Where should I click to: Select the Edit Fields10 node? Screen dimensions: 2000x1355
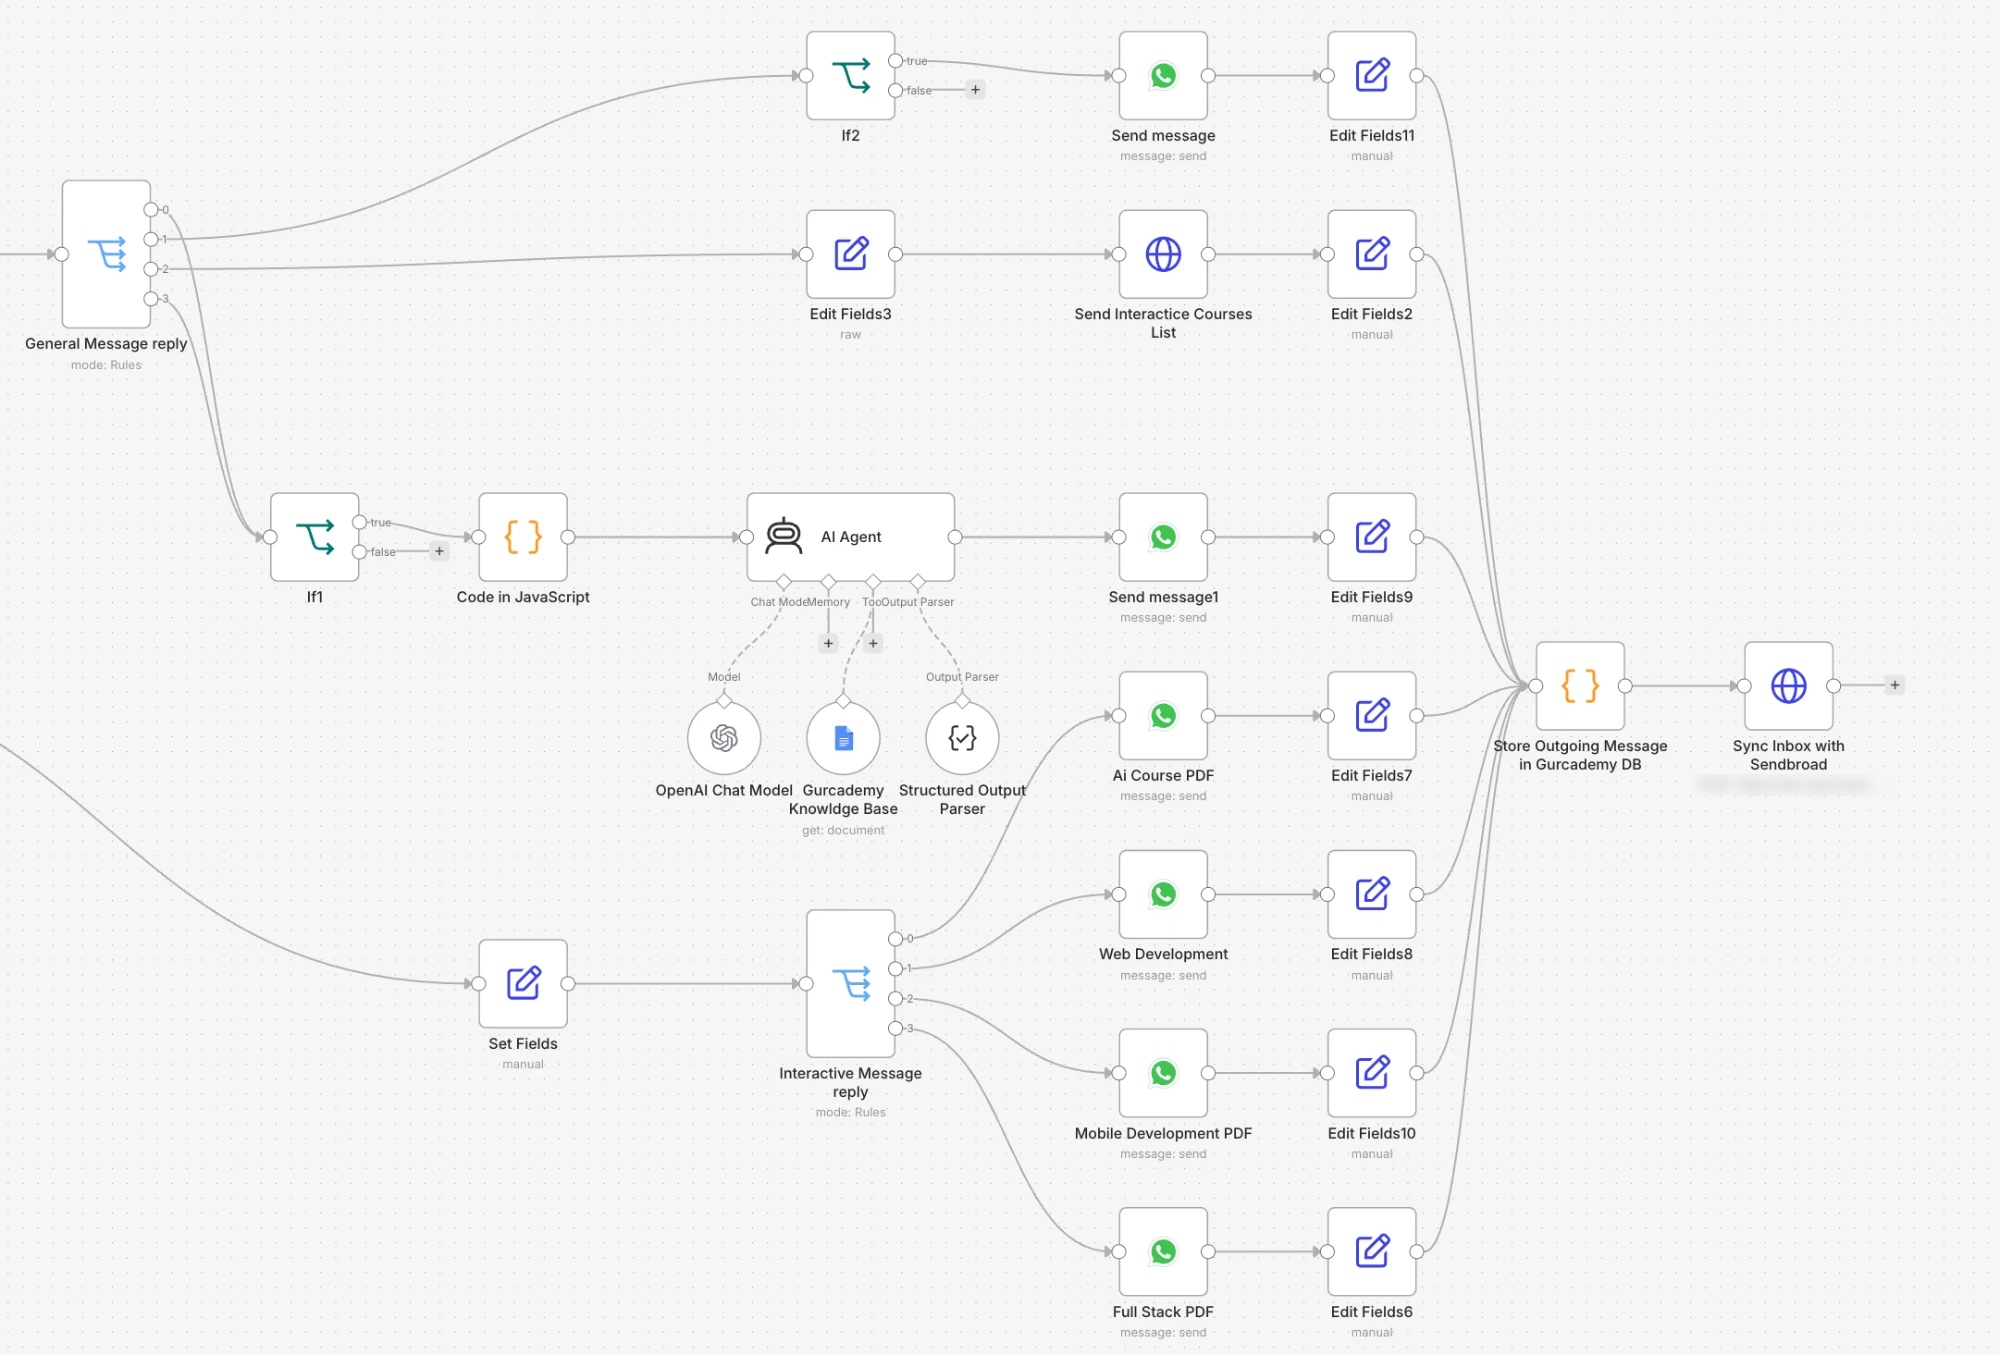[1372, 1073]
